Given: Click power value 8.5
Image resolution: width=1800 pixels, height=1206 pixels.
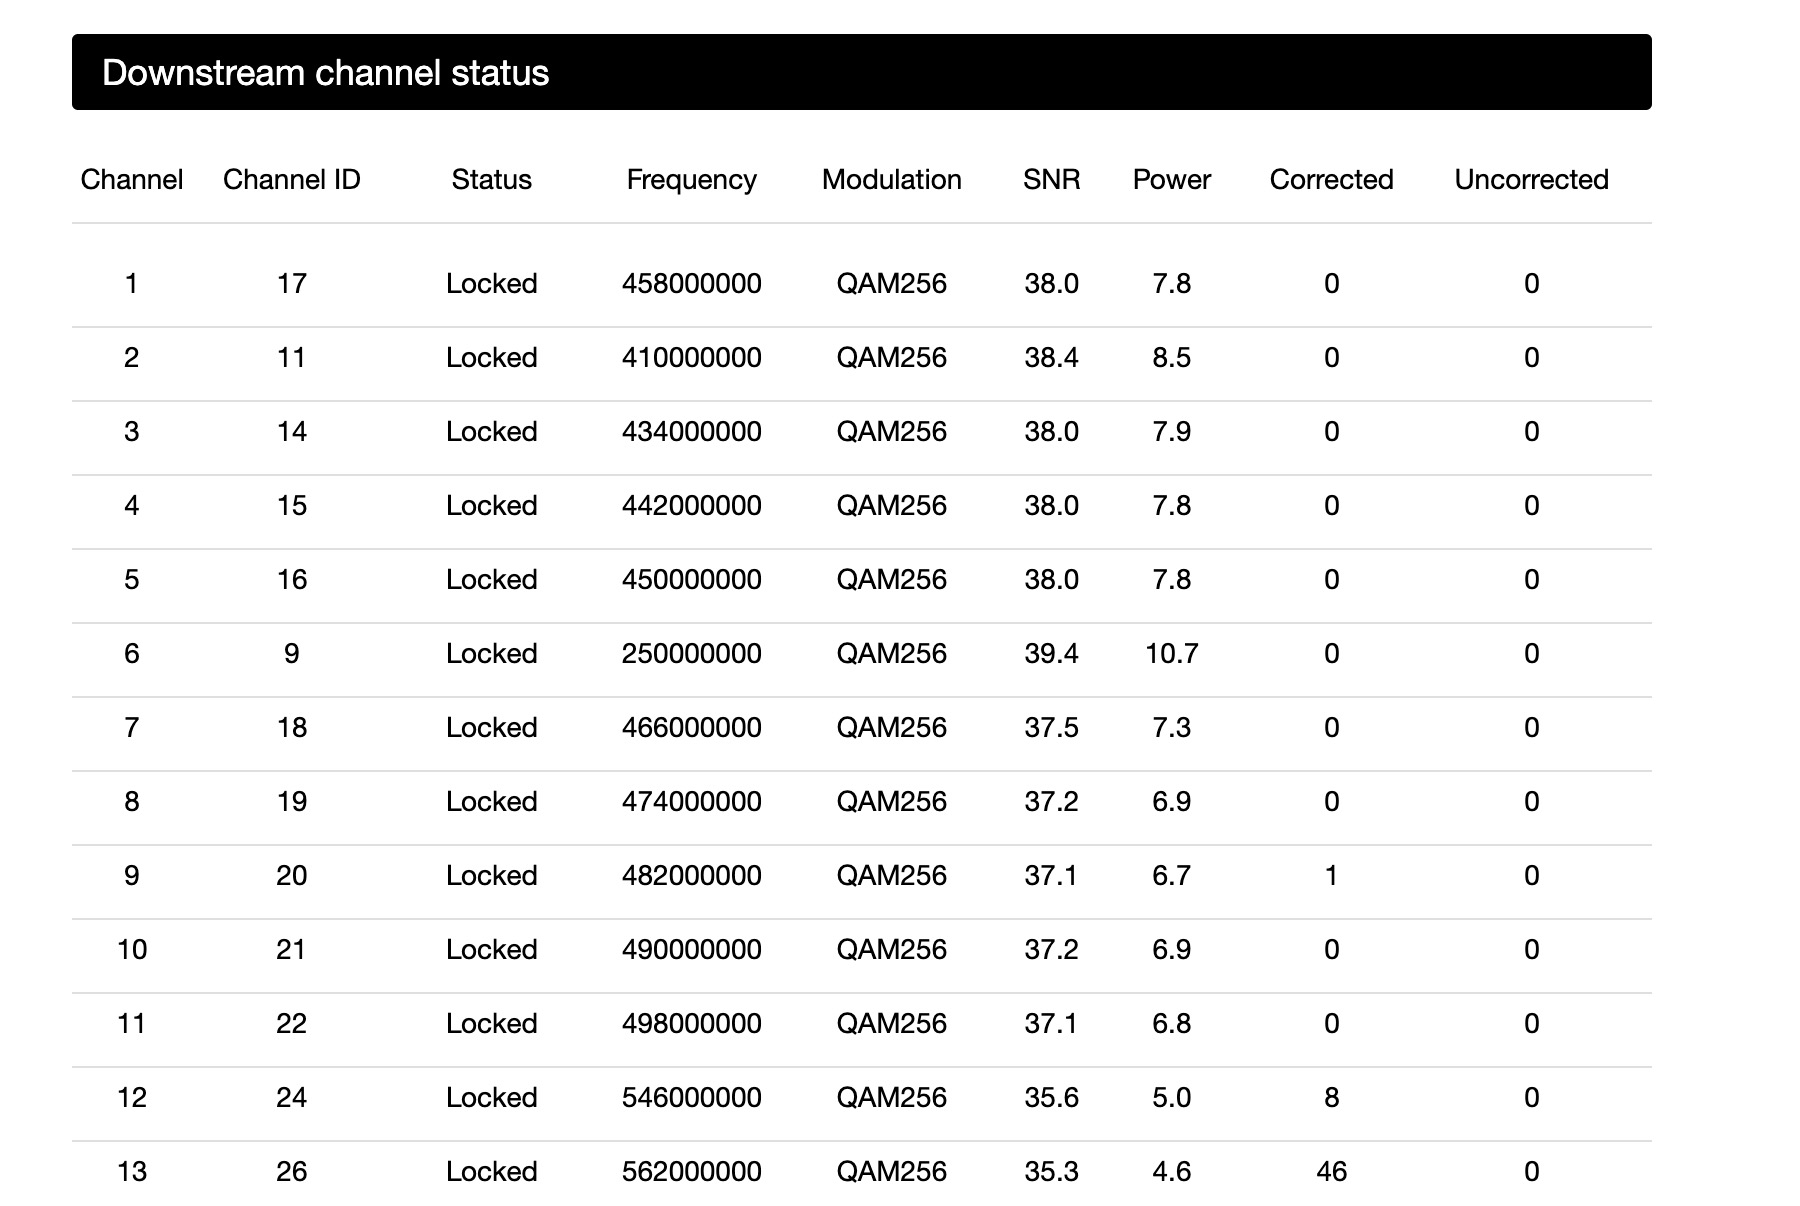Looking at the screenshot, I should coord(1171,358).
